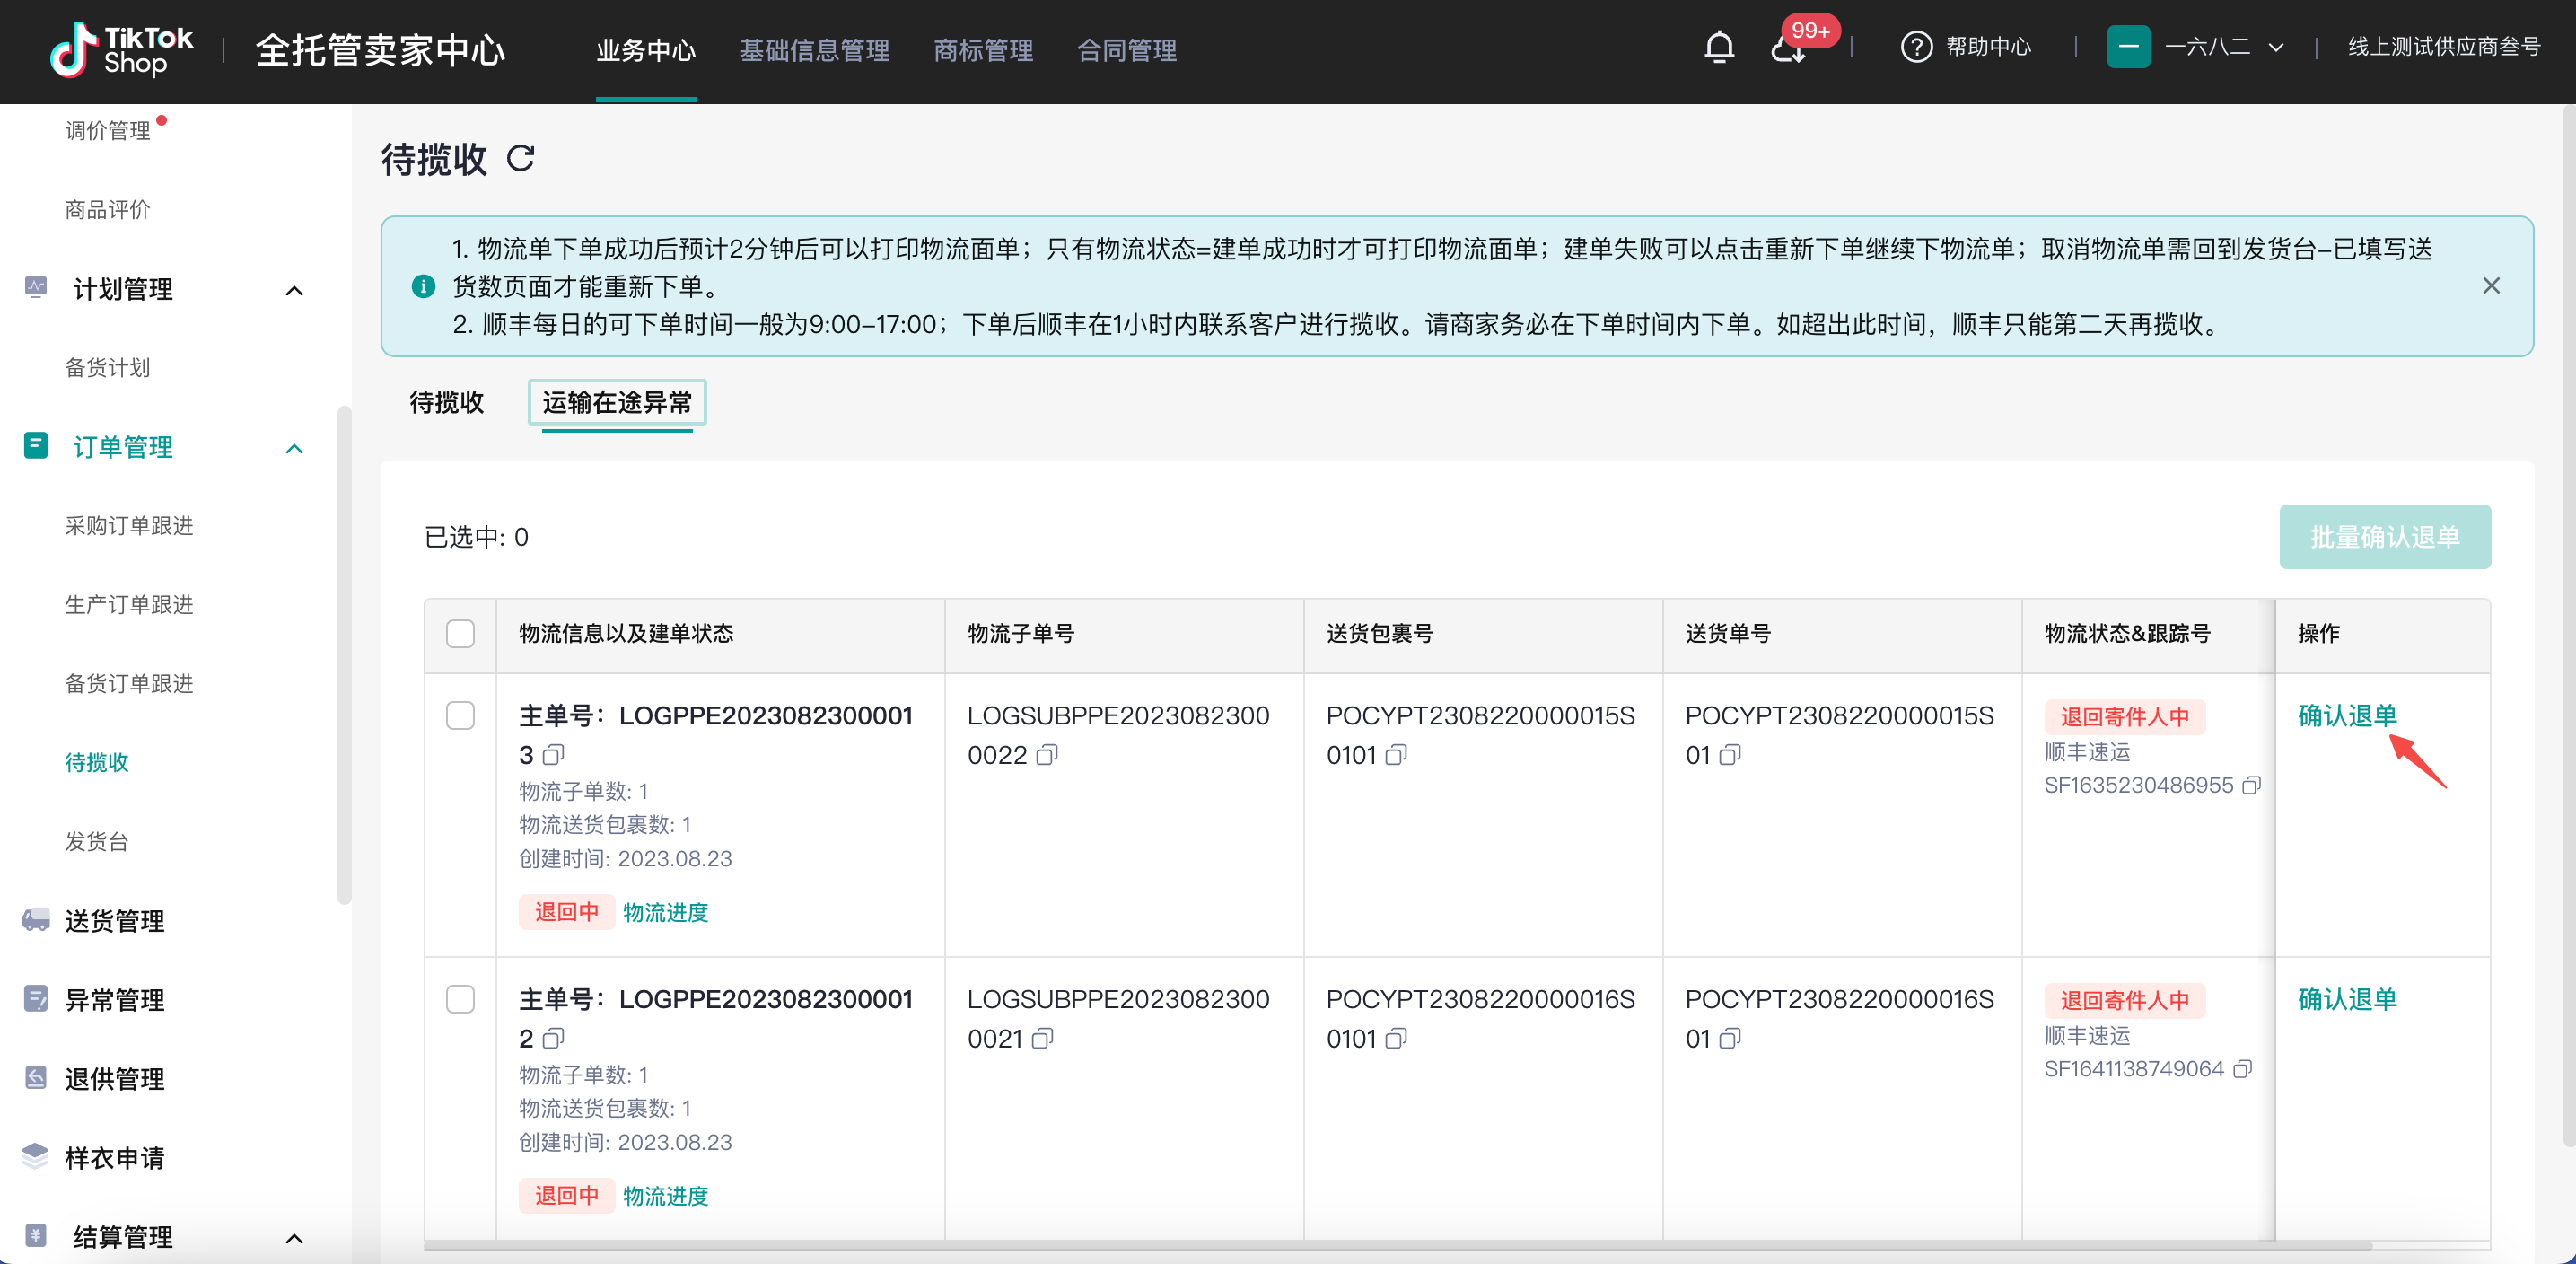Click the 批量确认退单 button
The width and height of the screenshot is (2576, 1264).
pyautogui.click(x=2385, y=537)
